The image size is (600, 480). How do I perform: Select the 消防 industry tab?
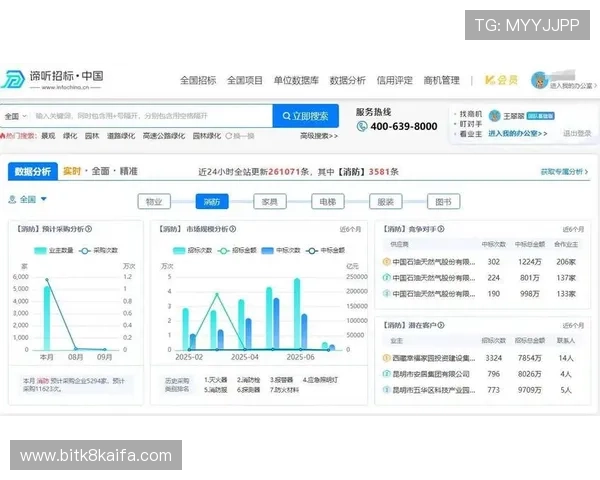coord(212,202)
